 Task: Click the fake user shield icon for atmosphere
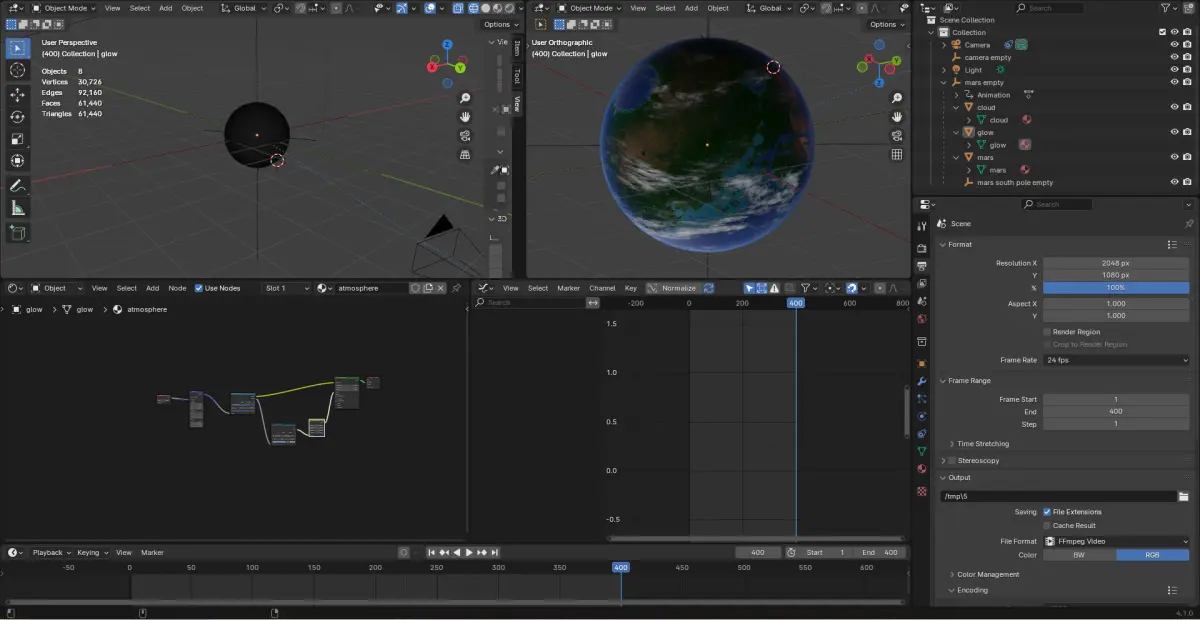(415, 288)
